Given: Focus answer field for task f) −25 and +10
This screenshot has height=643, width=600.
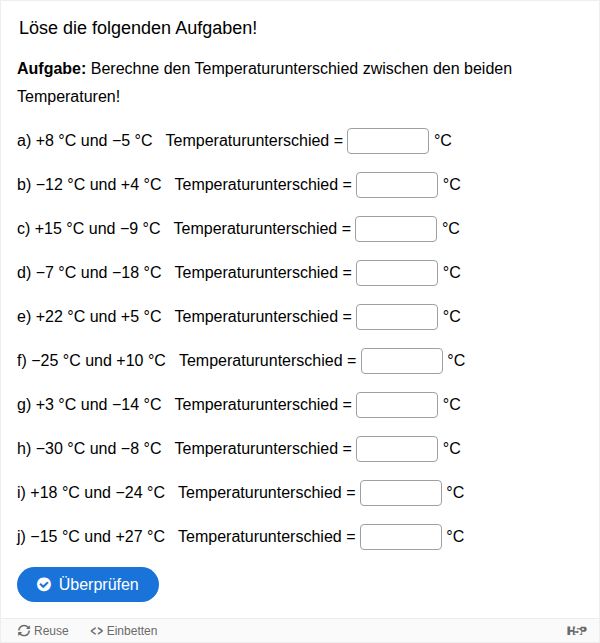Looking at the screenshot, I should click(402, 361).
